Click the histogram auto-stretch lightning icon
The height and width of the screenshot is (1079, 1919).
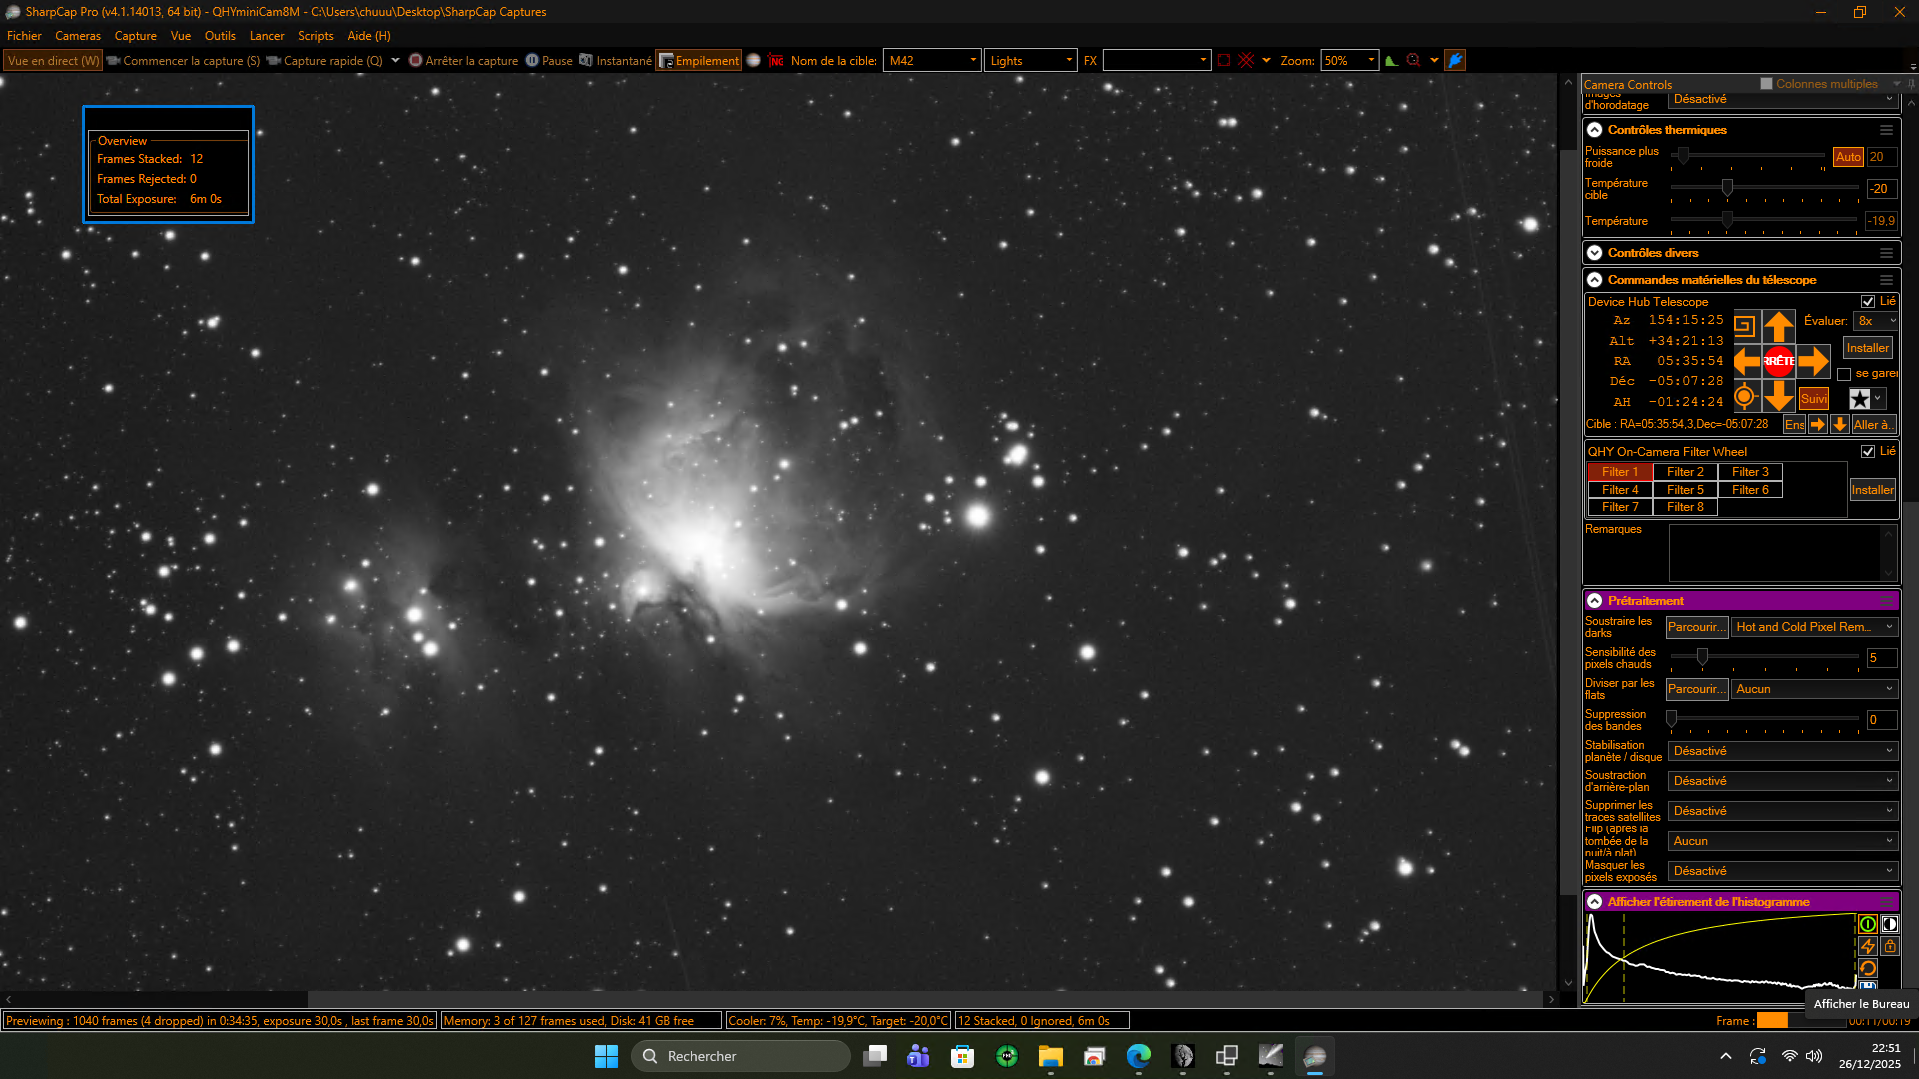[1867, 946]
